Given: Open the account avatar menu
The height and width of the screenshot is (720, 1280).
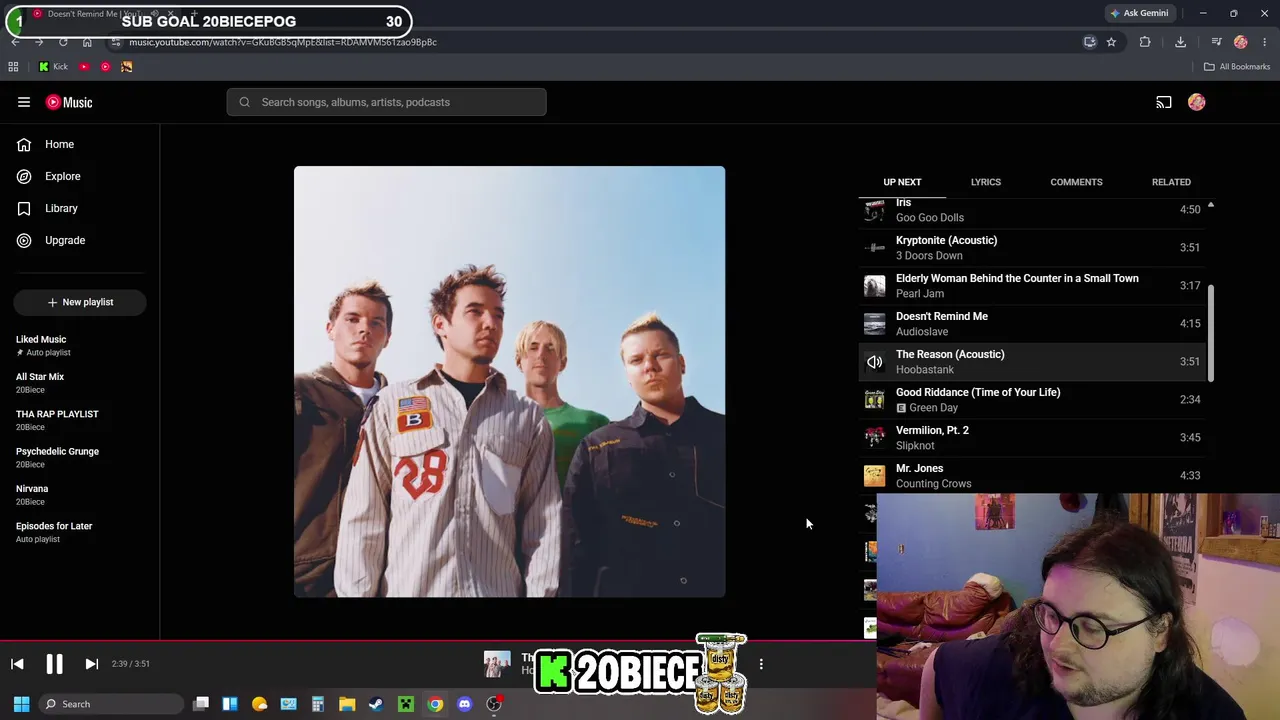Looking at the screenshot, I should click(1197, 102).
